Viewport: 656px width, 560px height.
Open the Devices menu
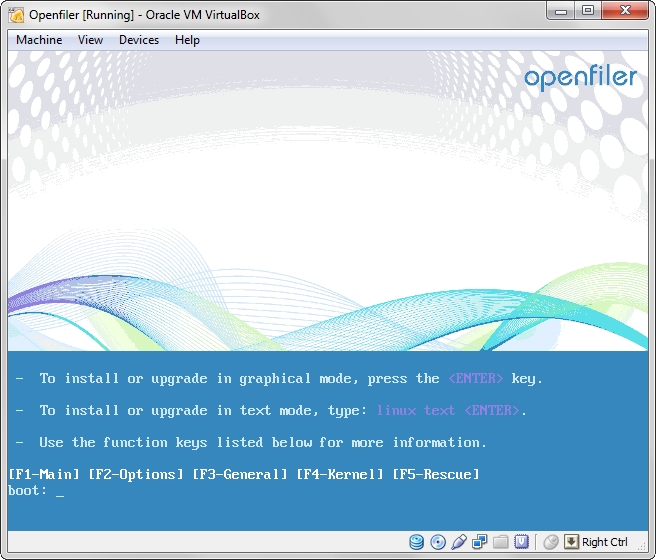tap(139, 40)
